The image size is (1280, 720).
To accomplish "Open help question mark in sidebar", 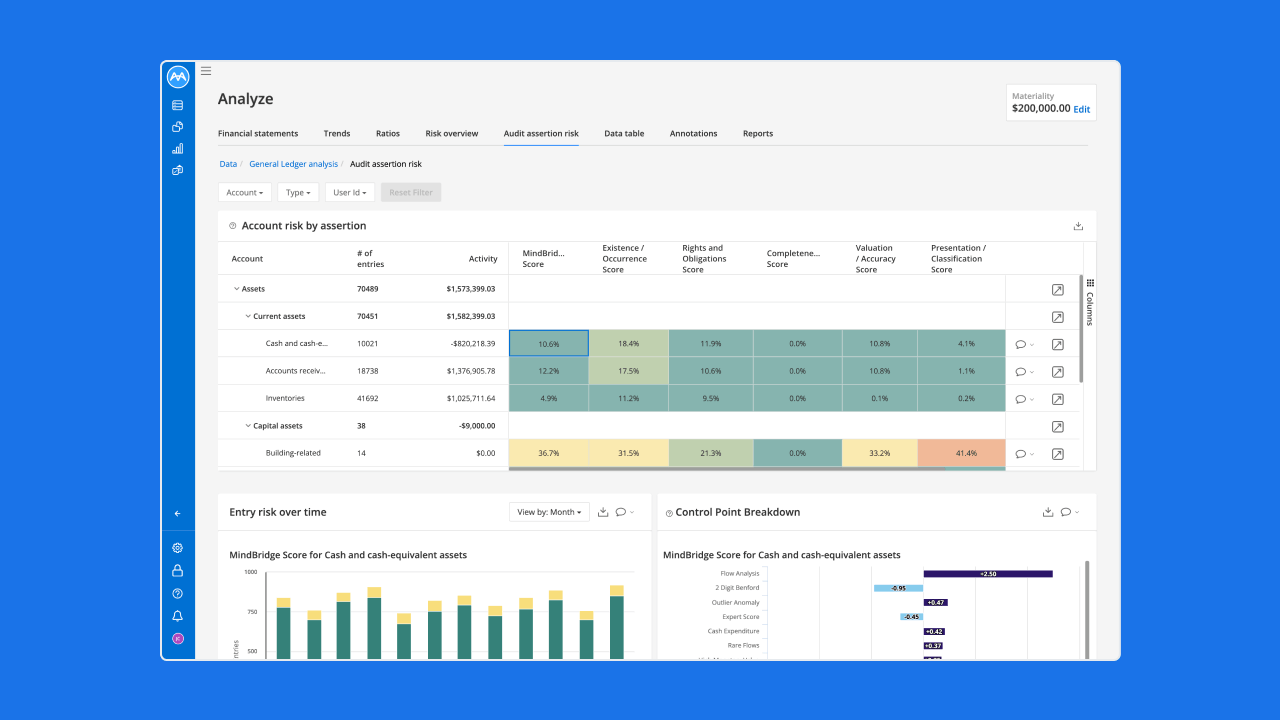I will tap(178, 594).
